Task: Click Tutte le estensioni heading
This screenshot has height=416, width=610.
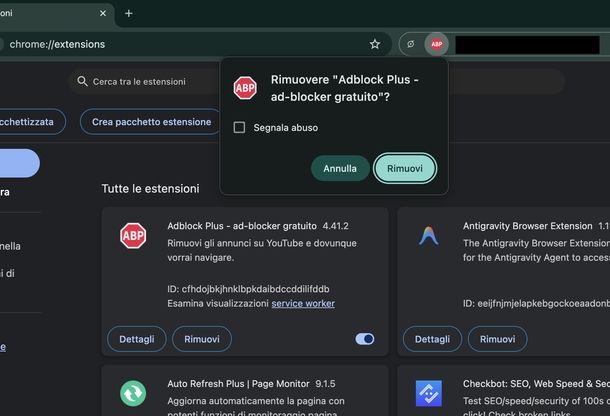Action: click(150, 189)
